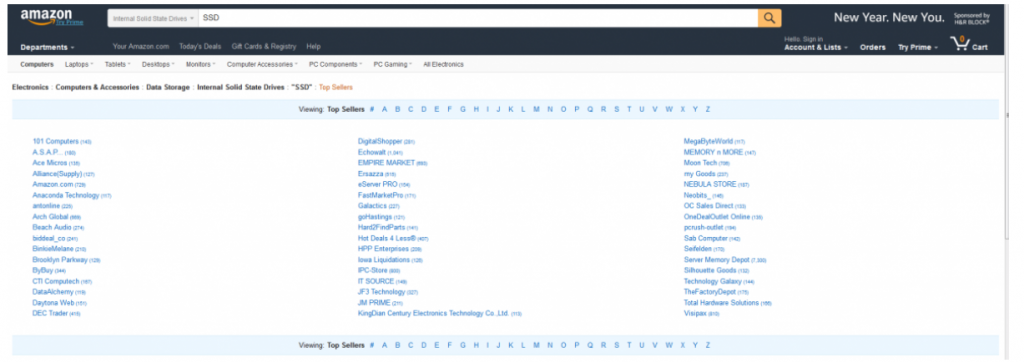Open seller Amazon.com
Screen dimensions: 1024x363
point(53,184)
